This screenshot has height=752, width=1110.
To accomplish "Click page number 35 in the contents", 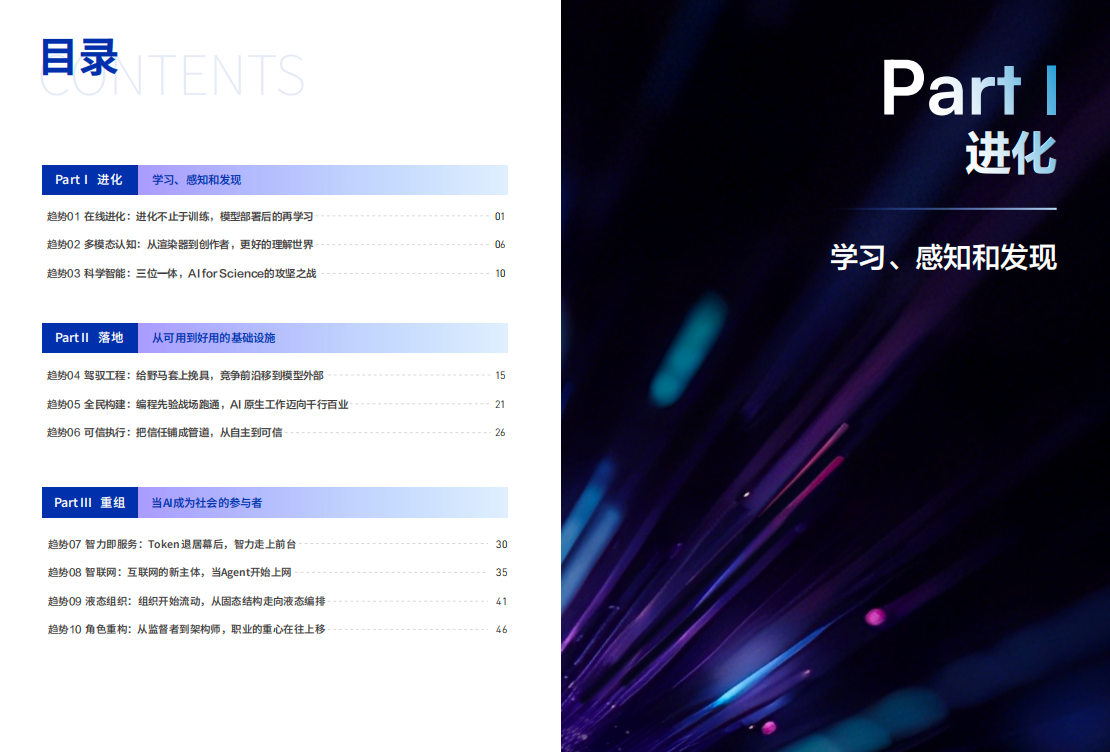I will point(501,572).
